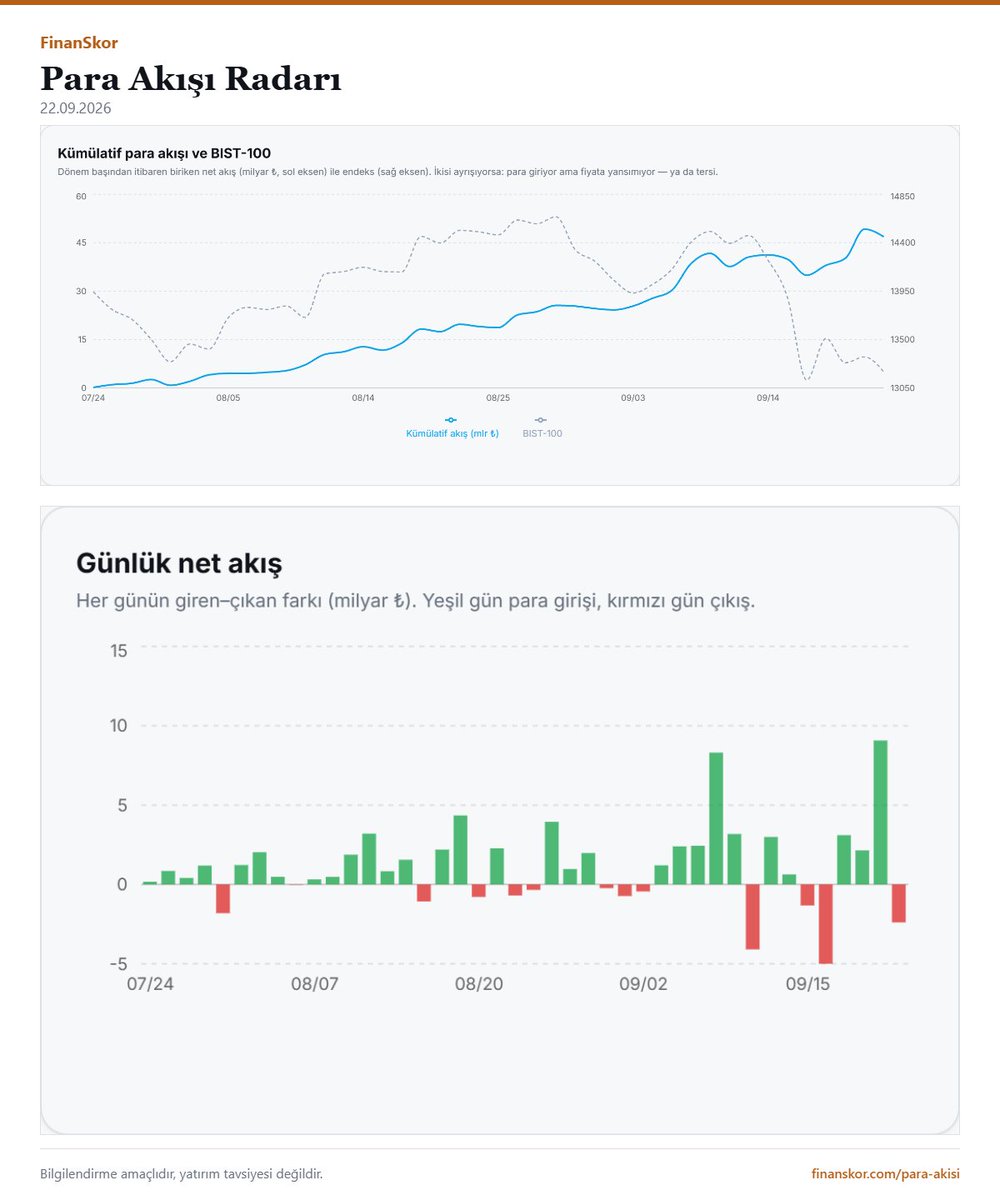This screenshot has width=1000, height=1200.
Task: Select the 08/25 tick on cumulative chart
Action: click(x=498, y=398)
